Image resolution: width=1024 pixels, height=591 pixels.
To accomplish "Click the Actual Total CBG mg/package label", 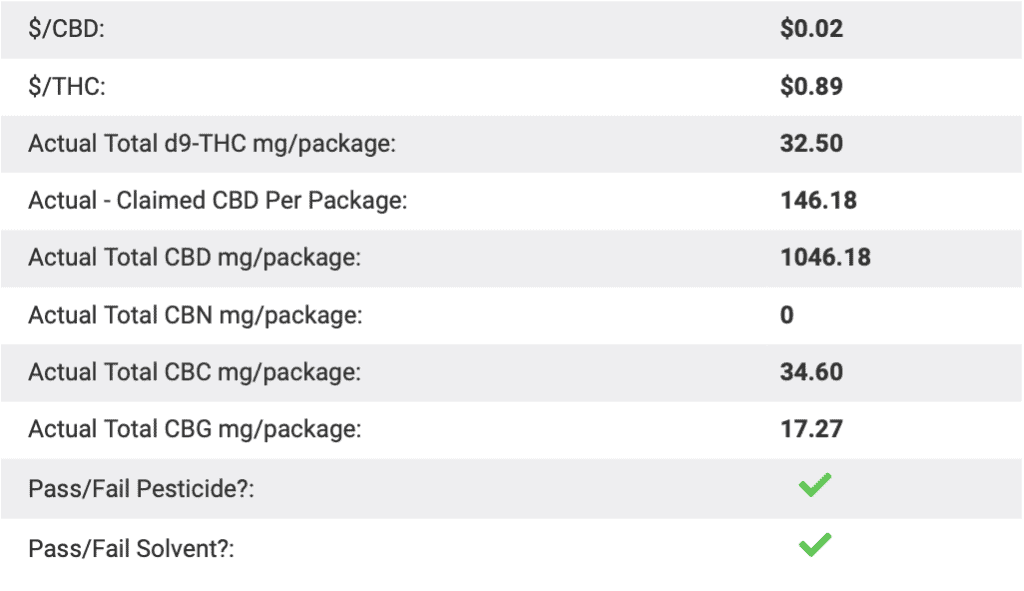I will [195, 430].
